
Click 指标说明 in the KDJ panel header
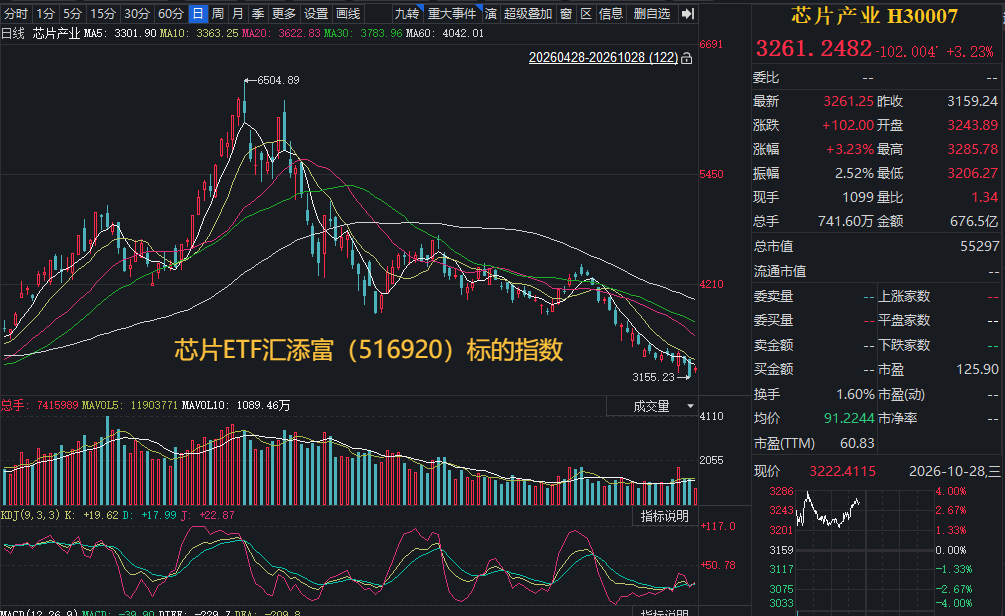pos(665,516)
